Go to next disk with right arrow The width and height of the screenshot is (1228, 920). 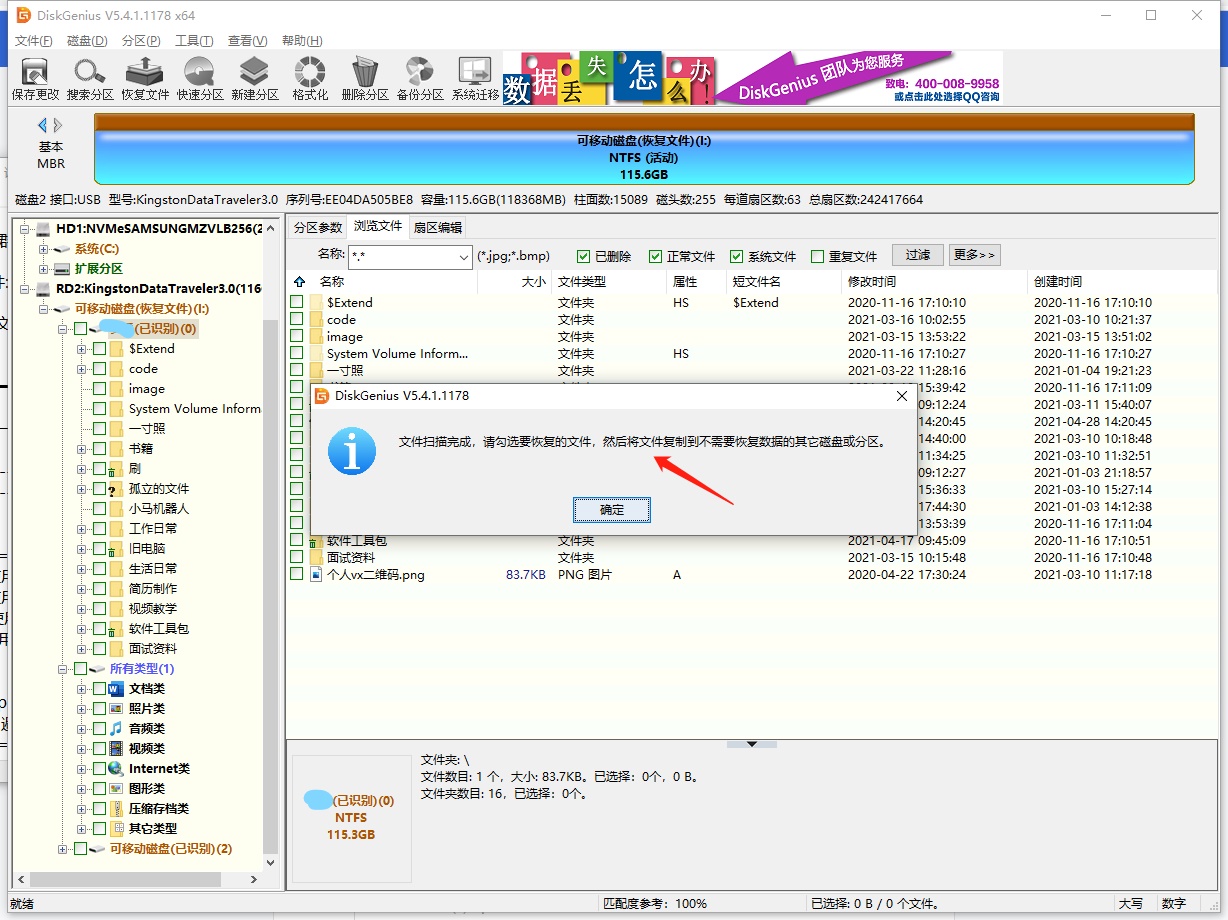click(58, 125)
